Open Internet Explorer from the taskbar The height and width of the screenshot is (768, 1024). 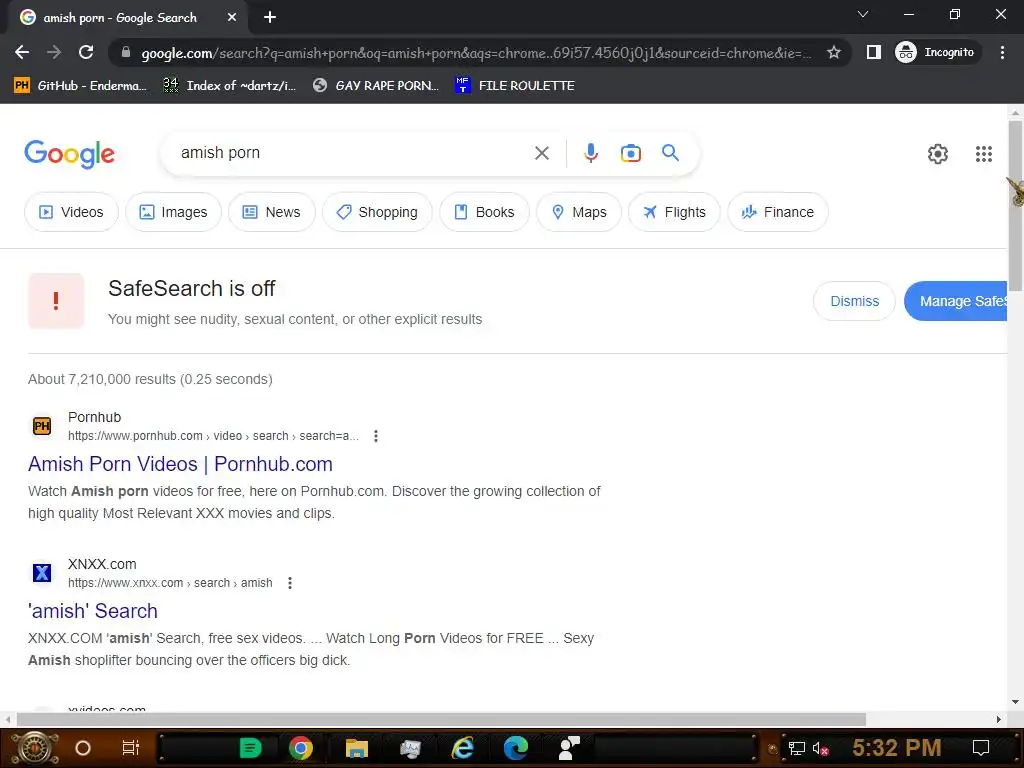[462, 748]
